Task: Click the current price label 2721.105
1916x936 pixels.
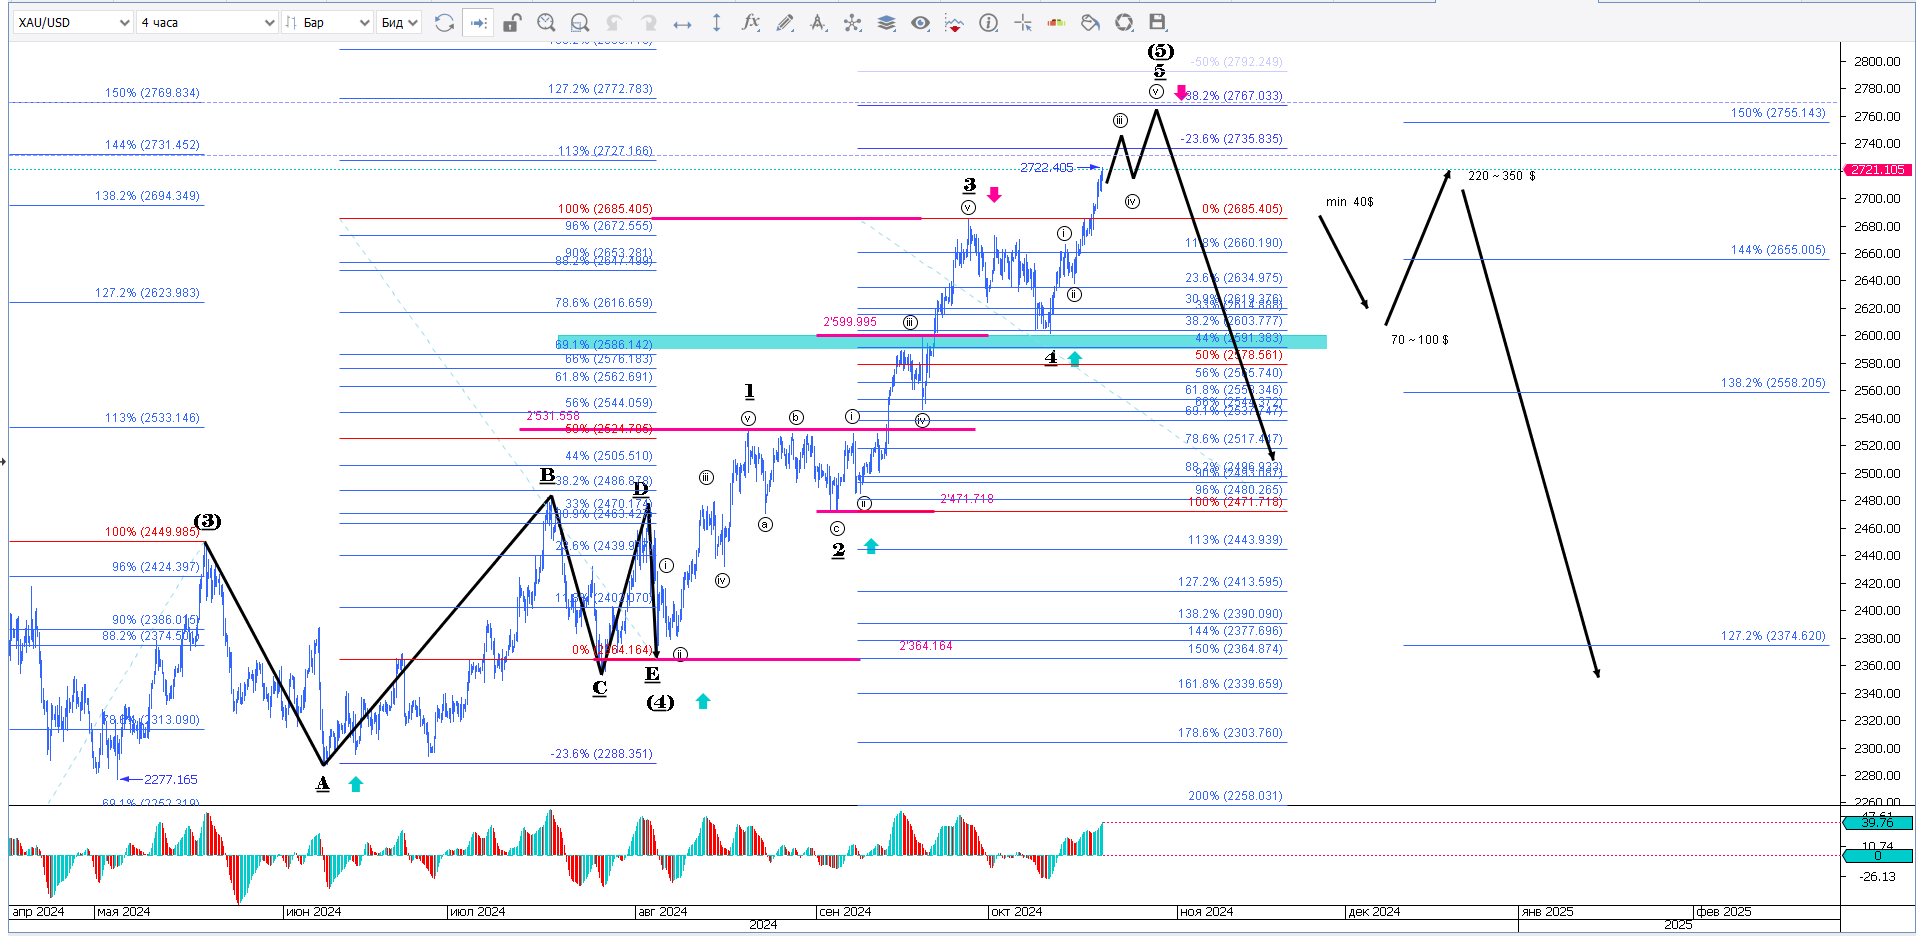Action: [1877, 170]
